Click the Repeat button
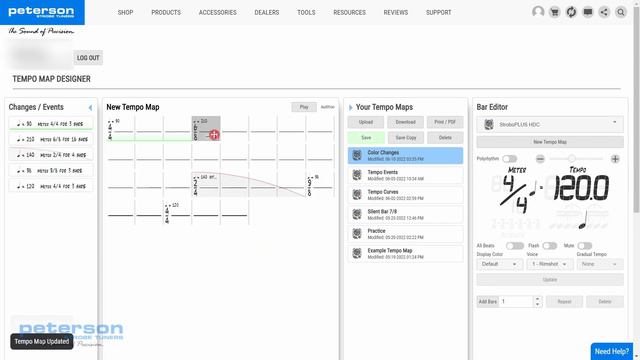 pyautogui.click(x=564, y=302)
